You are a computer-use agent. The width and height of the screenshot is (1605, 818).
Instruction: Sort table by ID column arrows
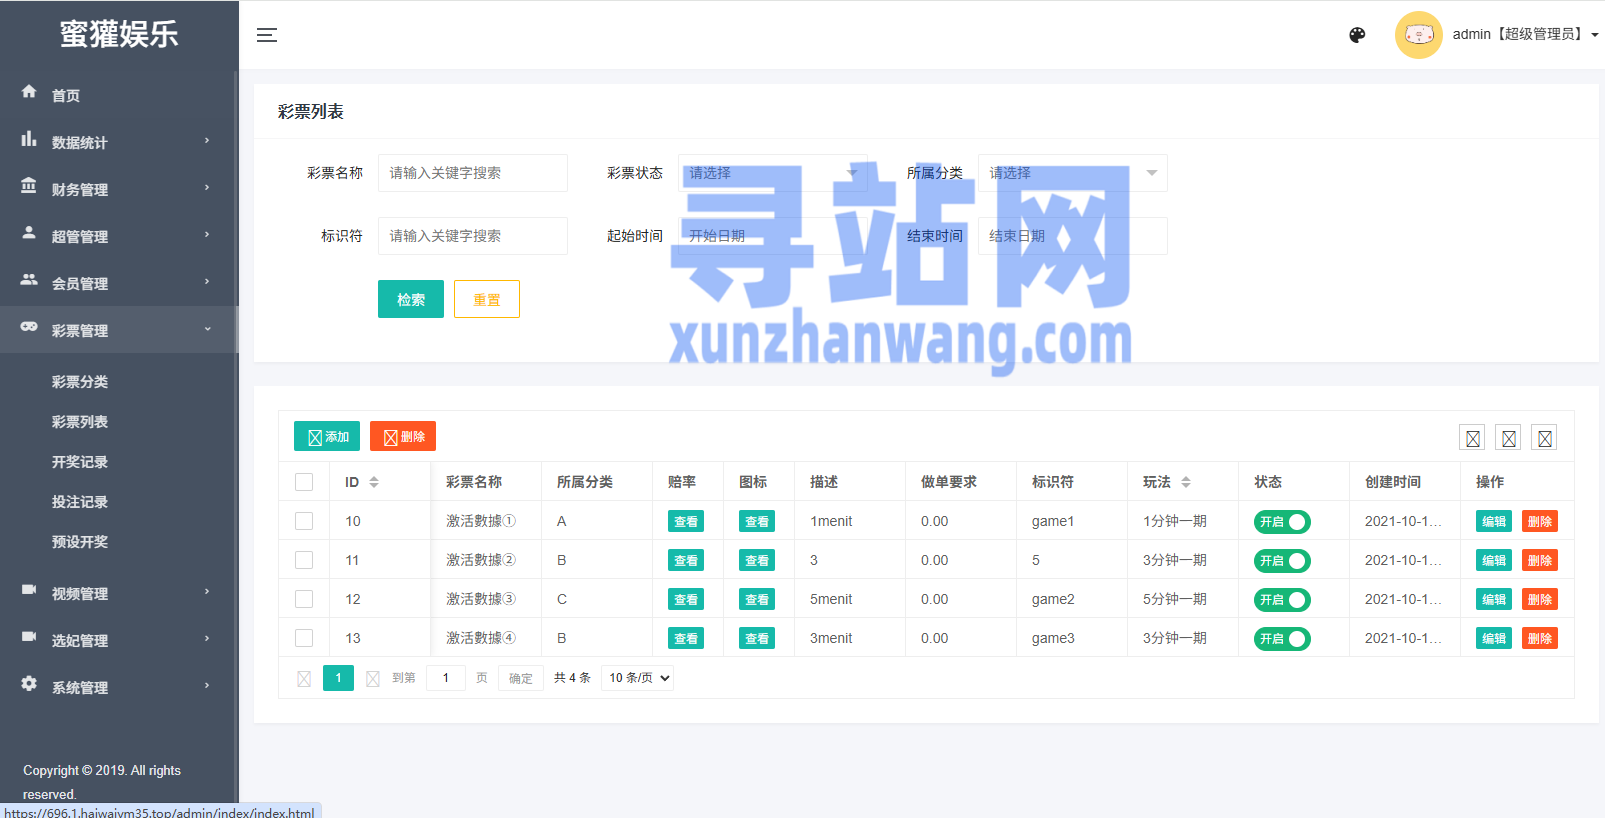pos(374,482)
